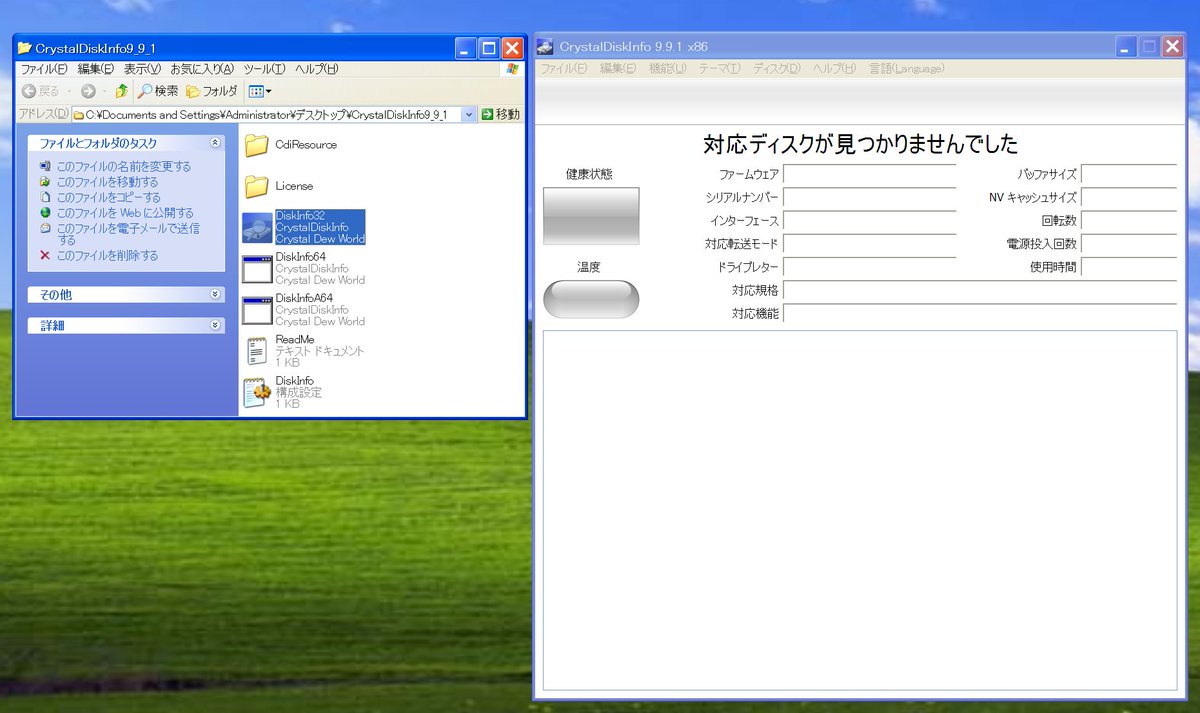Open the address bar path dropdown arrow
Screen dimensions: 1200x713
coord(468,115)
